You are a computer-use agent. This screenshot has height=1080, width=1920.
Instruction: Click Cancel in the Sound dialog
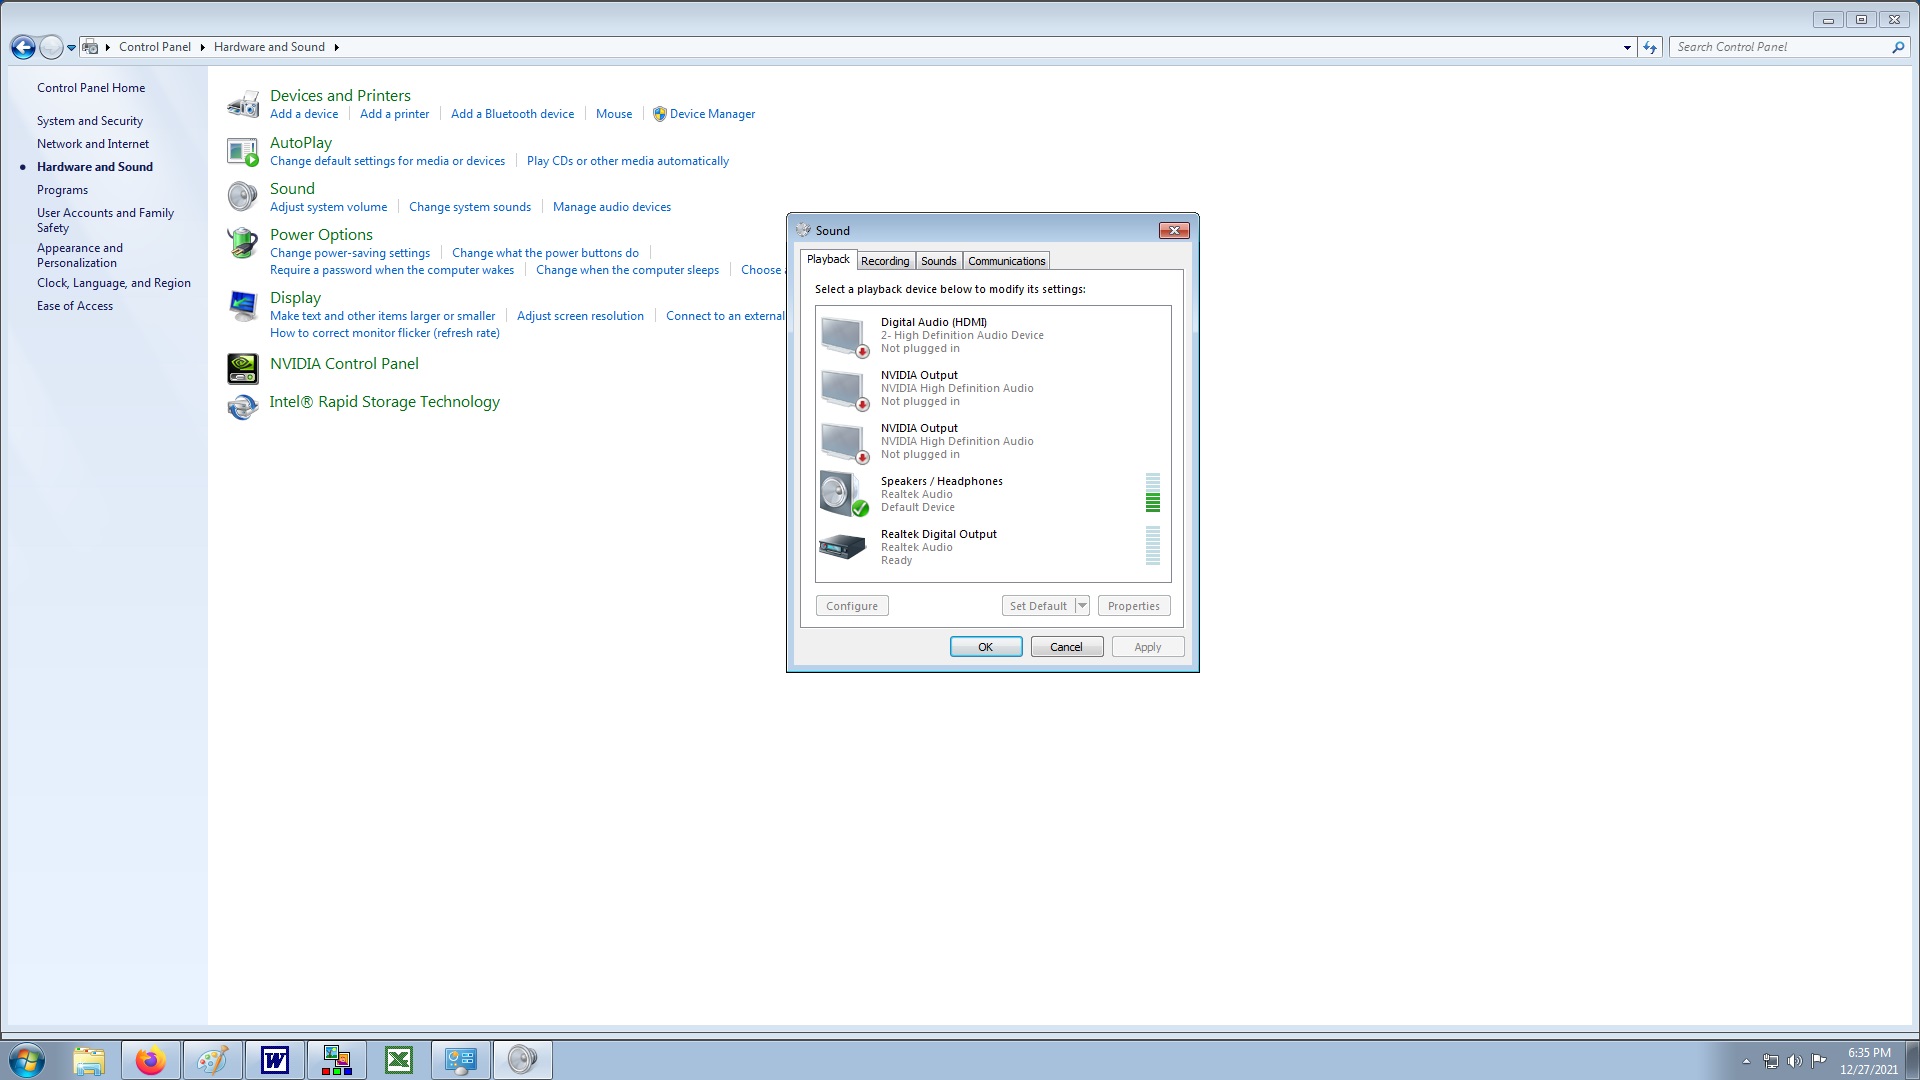pos(1066,647)
